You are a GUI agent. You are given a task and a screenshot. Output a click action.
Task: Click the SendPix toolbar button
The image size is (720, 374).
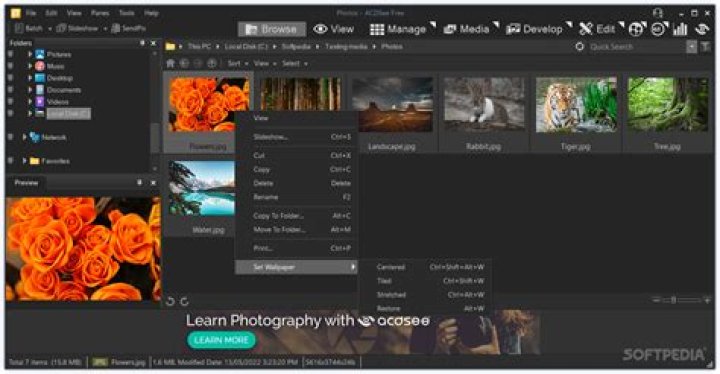129,28
